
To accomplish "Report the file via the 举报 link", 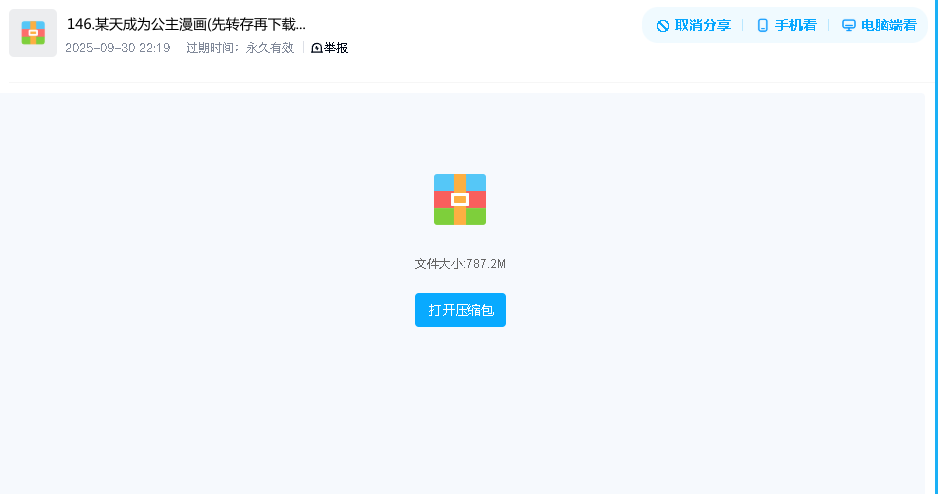I will click(336, 48).
